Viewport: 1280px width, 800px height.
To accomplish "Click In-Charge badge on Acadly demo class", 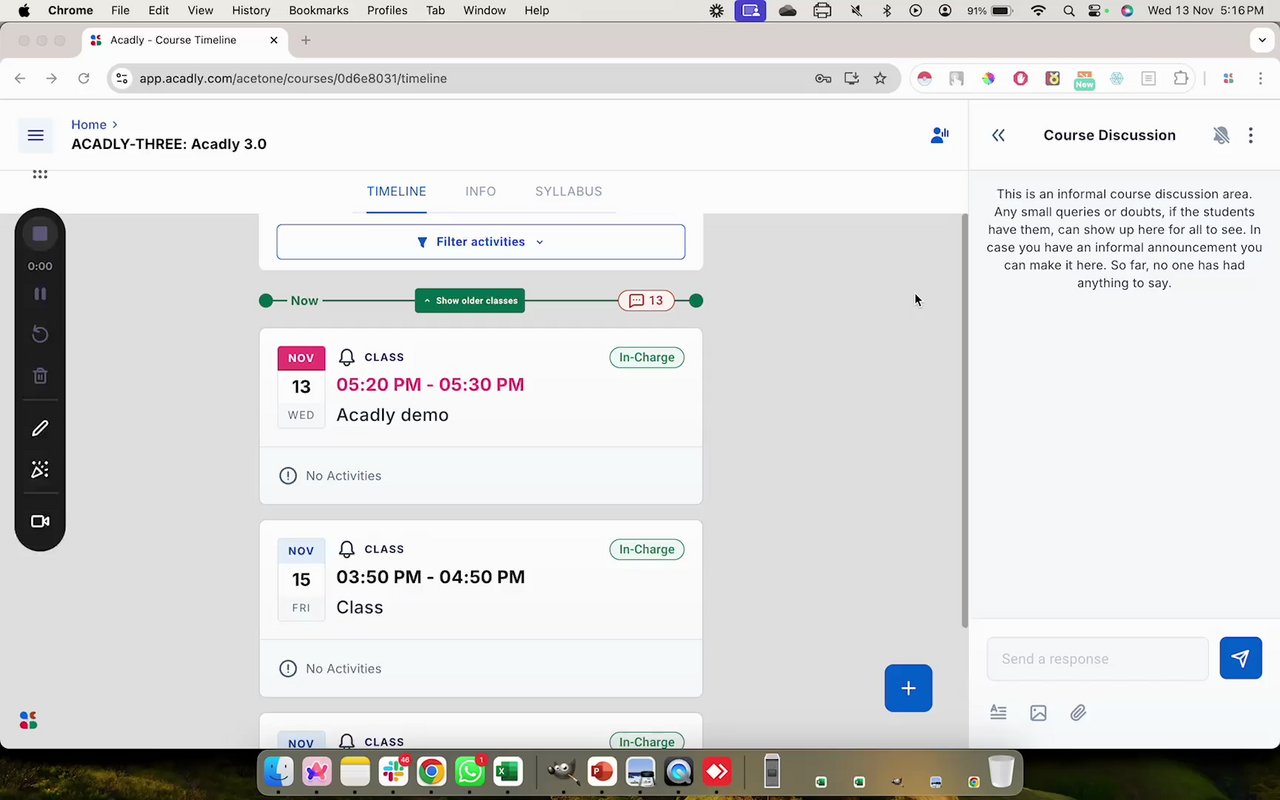I will [647, 357].
